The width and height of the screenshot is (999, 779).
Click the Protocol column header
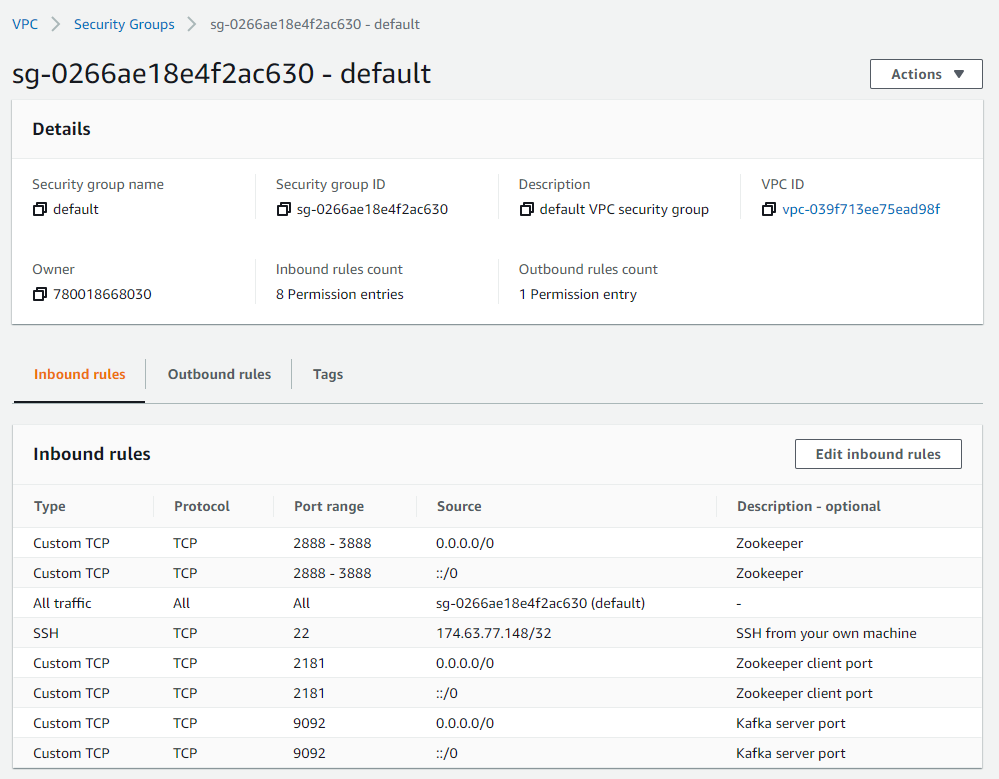[202, 507]
